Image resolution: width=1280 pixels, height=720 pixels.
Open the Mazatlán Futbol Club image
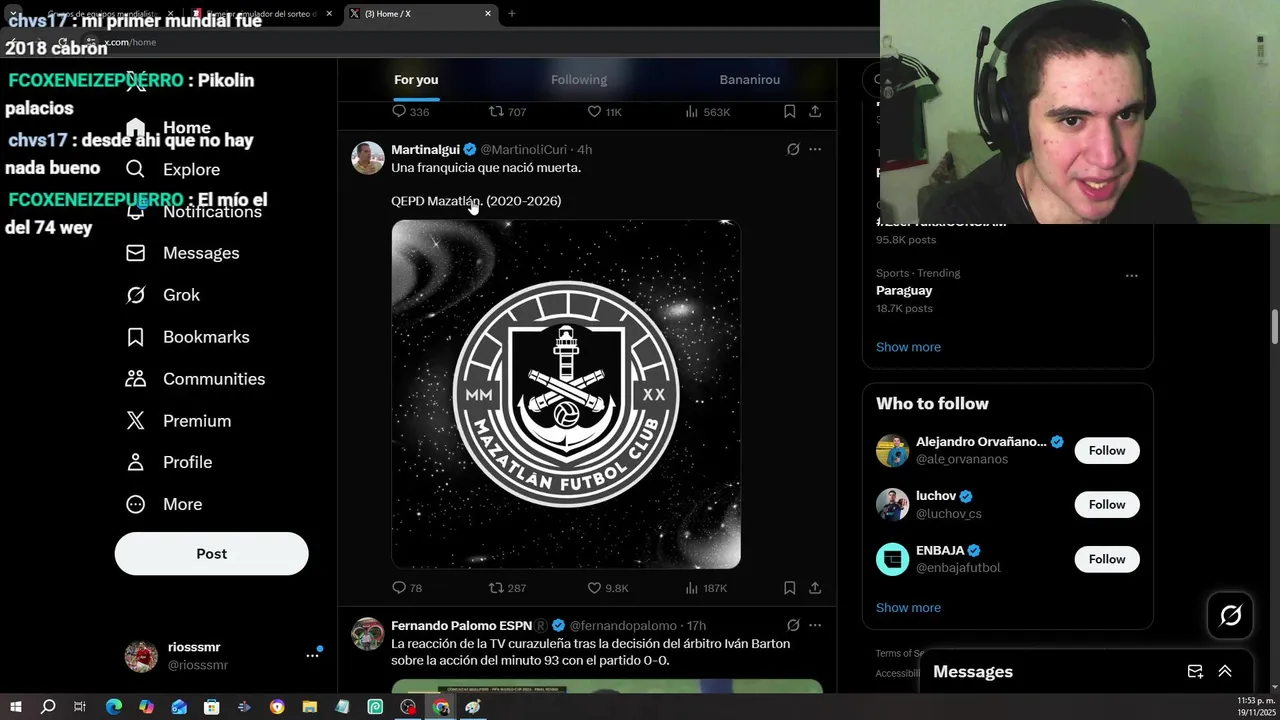(x=566, y=394)
